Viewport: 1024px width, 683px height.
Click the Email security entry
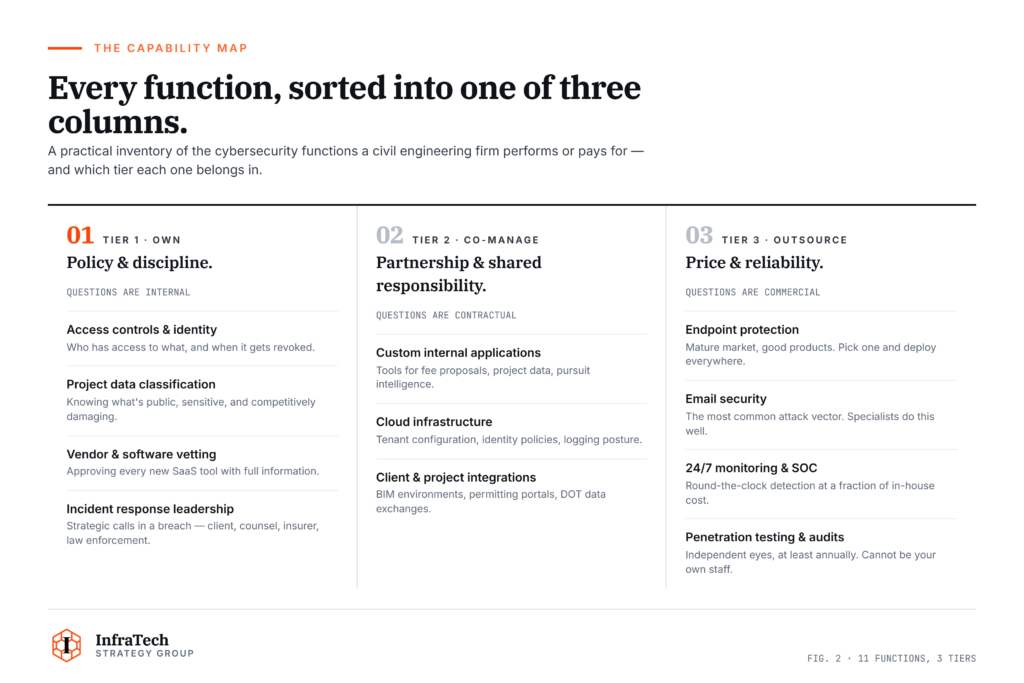pos(726,399)
